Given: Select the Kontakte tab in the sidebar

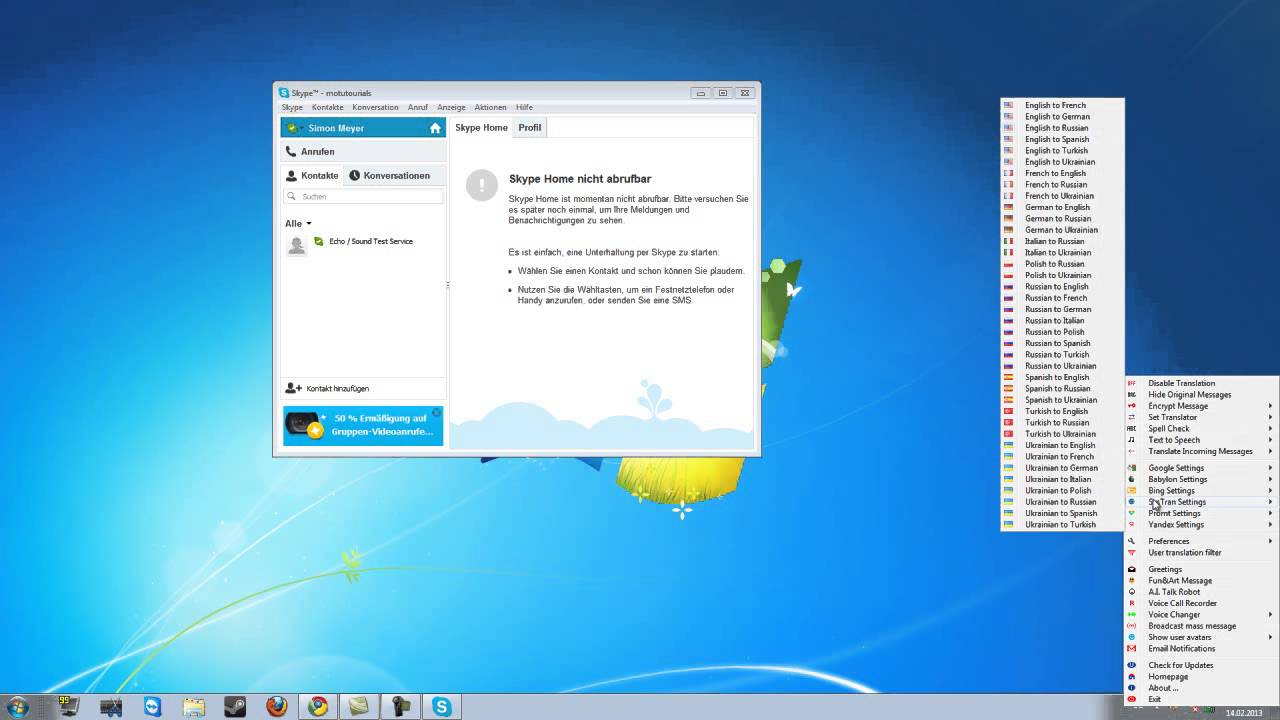Looking at the screenshot, I should click(312, 175).
